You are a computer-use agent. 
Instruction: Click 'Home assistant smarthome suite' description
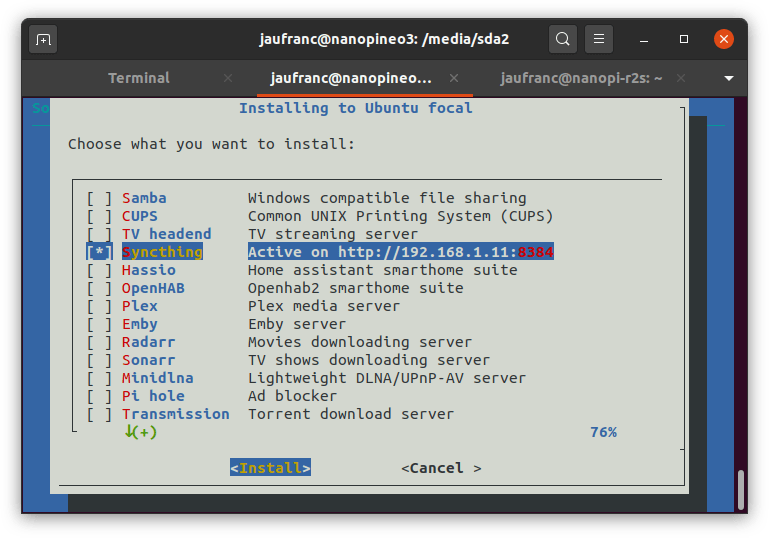pos(383,270)
